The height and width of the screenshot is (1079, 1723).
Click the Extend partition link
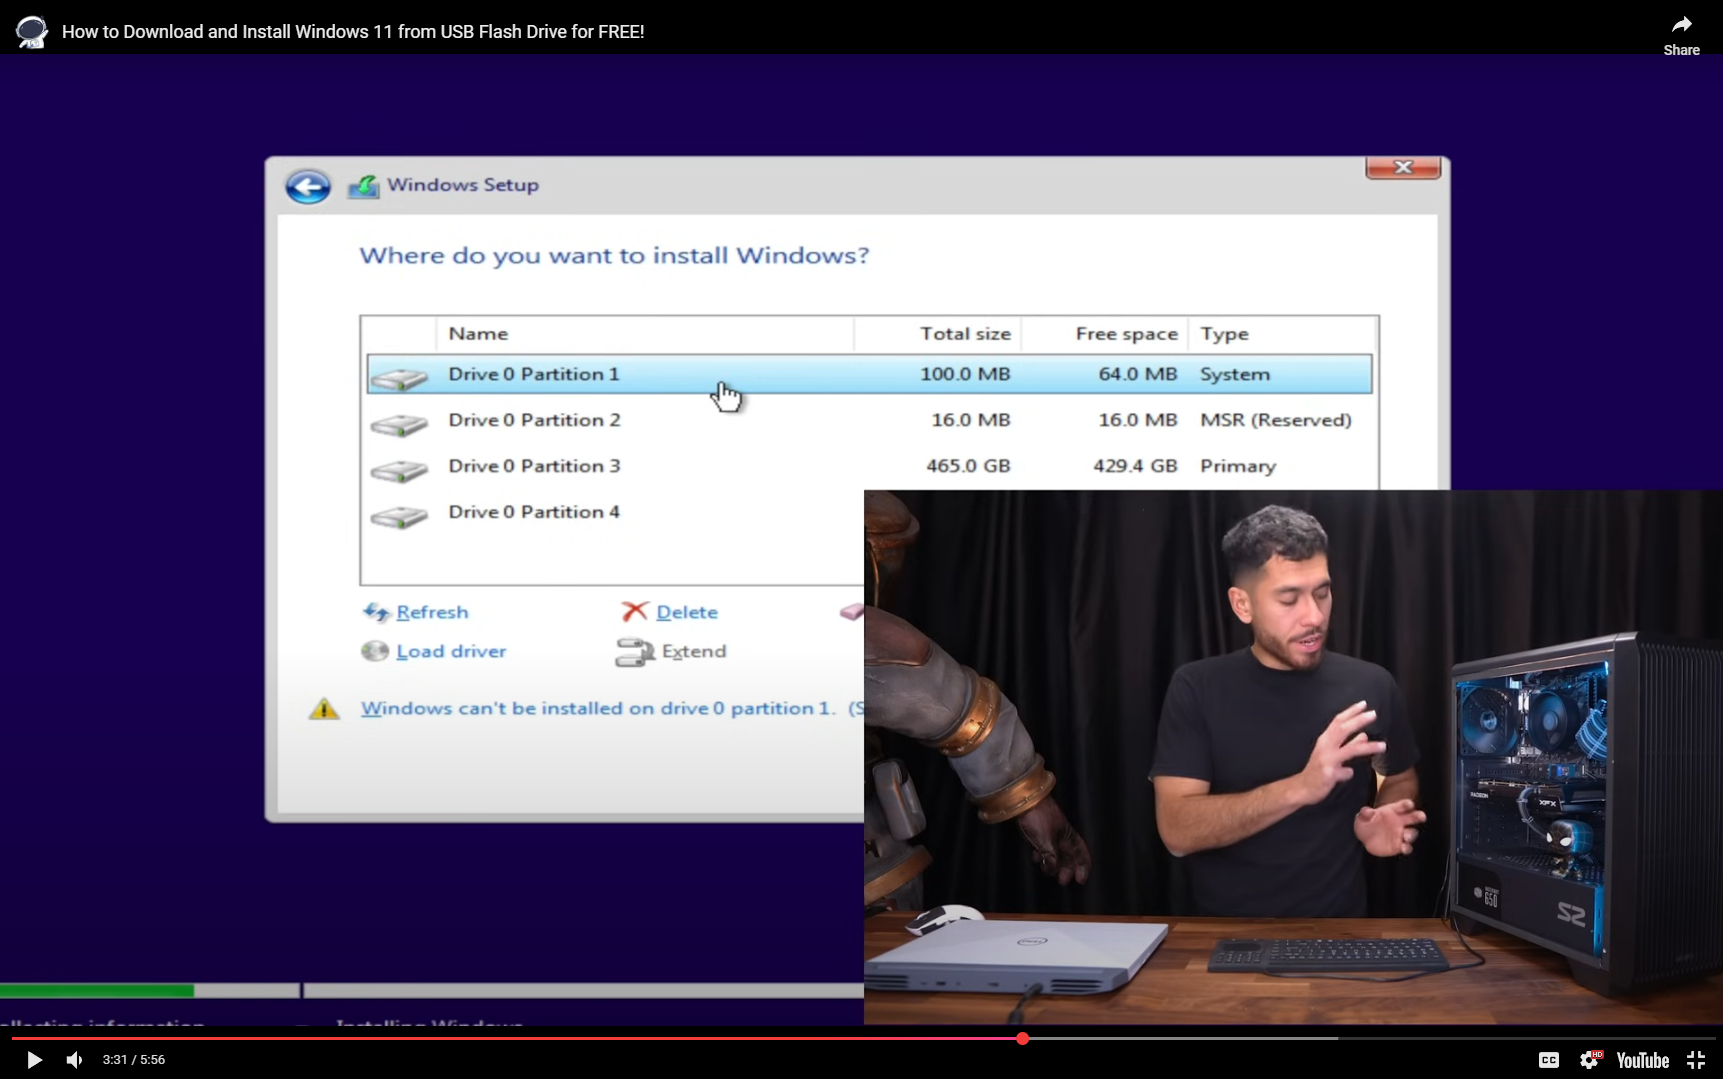pyautogui.click(x=694, y=651)
